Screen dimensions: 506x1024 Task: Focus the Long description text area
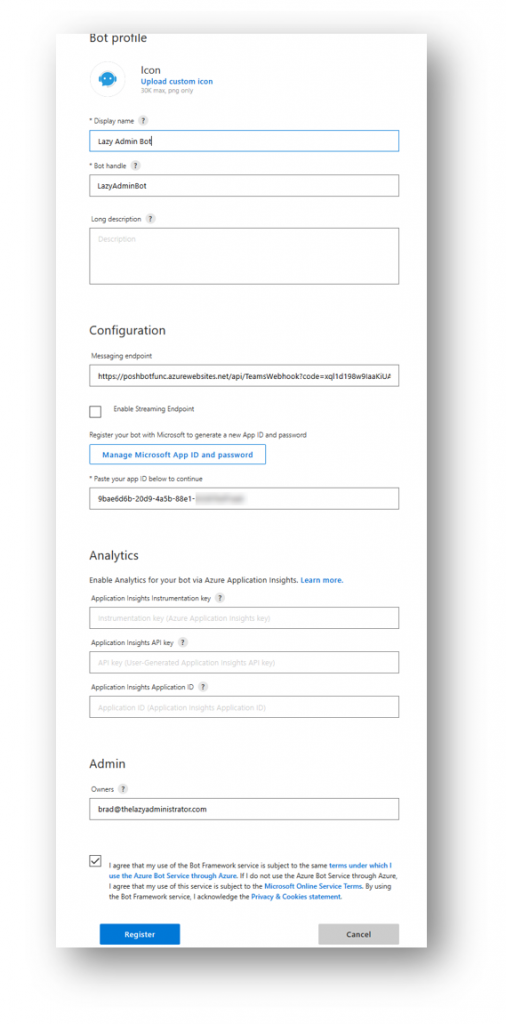(244, 256)
